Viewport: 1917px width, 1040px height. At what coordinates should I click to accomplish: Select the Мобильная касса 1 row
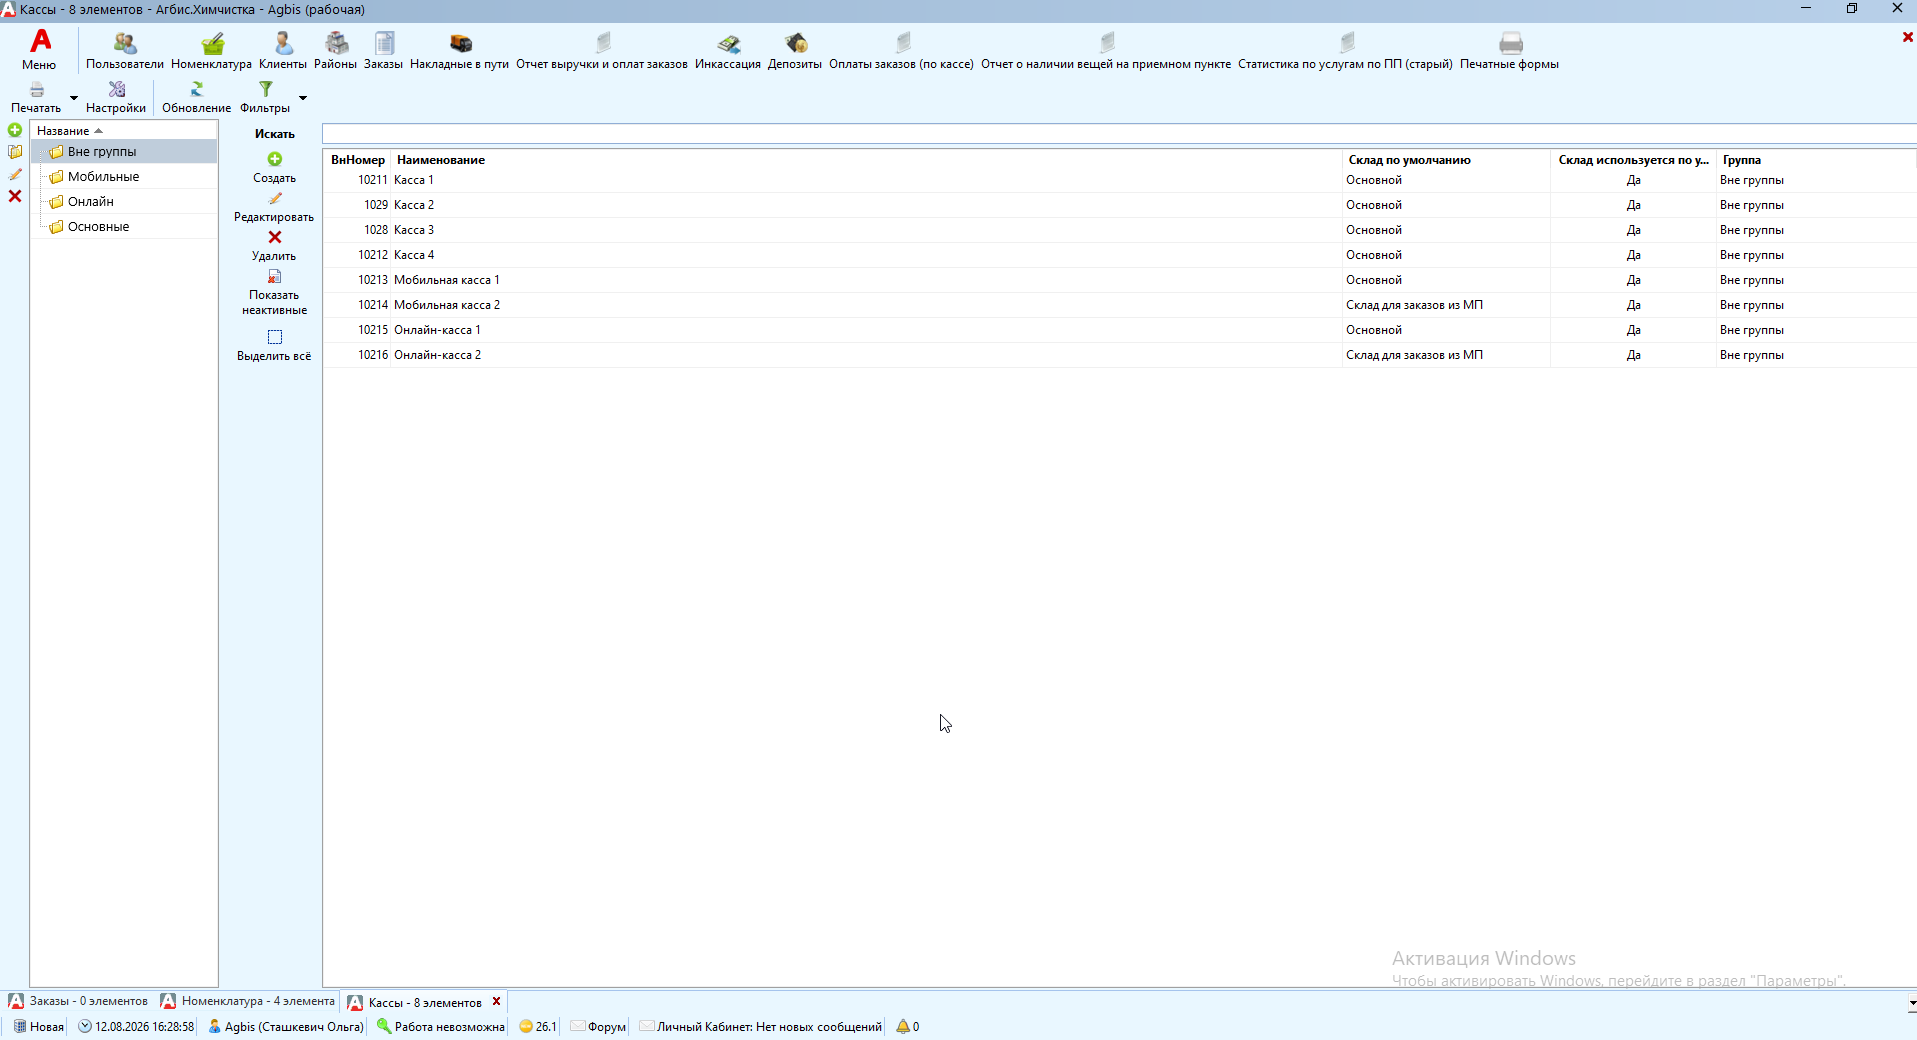[1119, 280]
